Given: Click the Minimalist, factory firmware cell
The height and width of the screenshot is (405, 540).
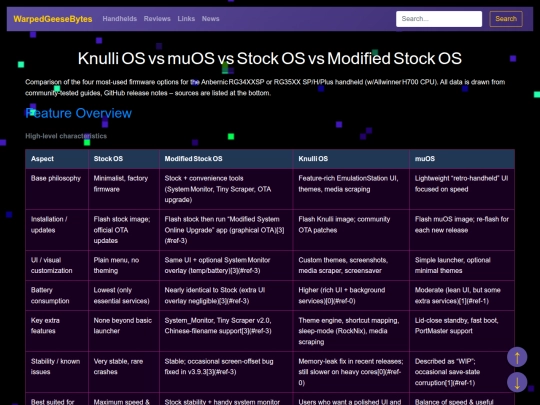Looking at the screenshot, I should pyautogui.click(x=124, y=189).
